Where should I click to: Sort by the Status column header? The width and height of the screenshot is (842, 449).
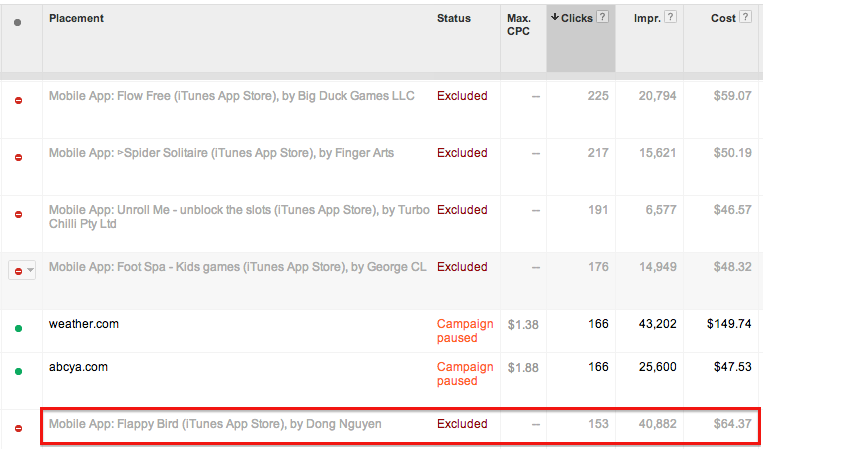tap(454, 18)
